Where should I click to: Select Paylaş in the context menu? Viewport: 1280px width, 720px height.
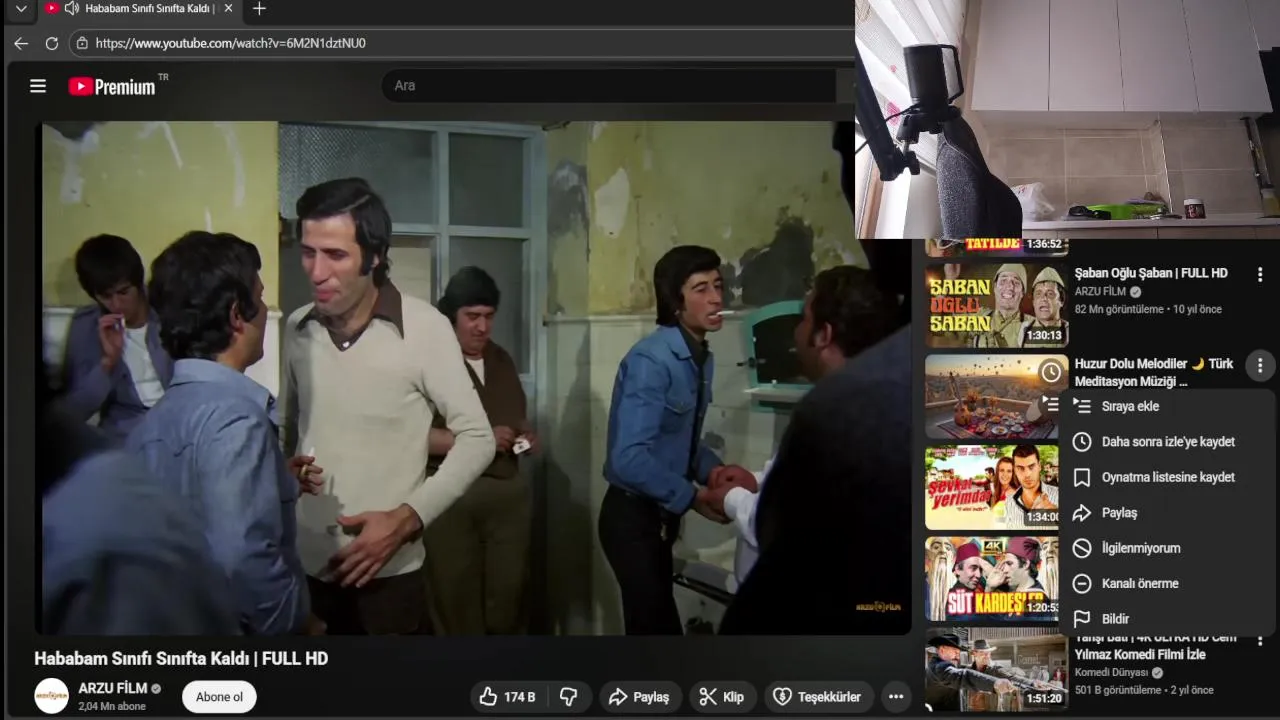pos(1167,513)
